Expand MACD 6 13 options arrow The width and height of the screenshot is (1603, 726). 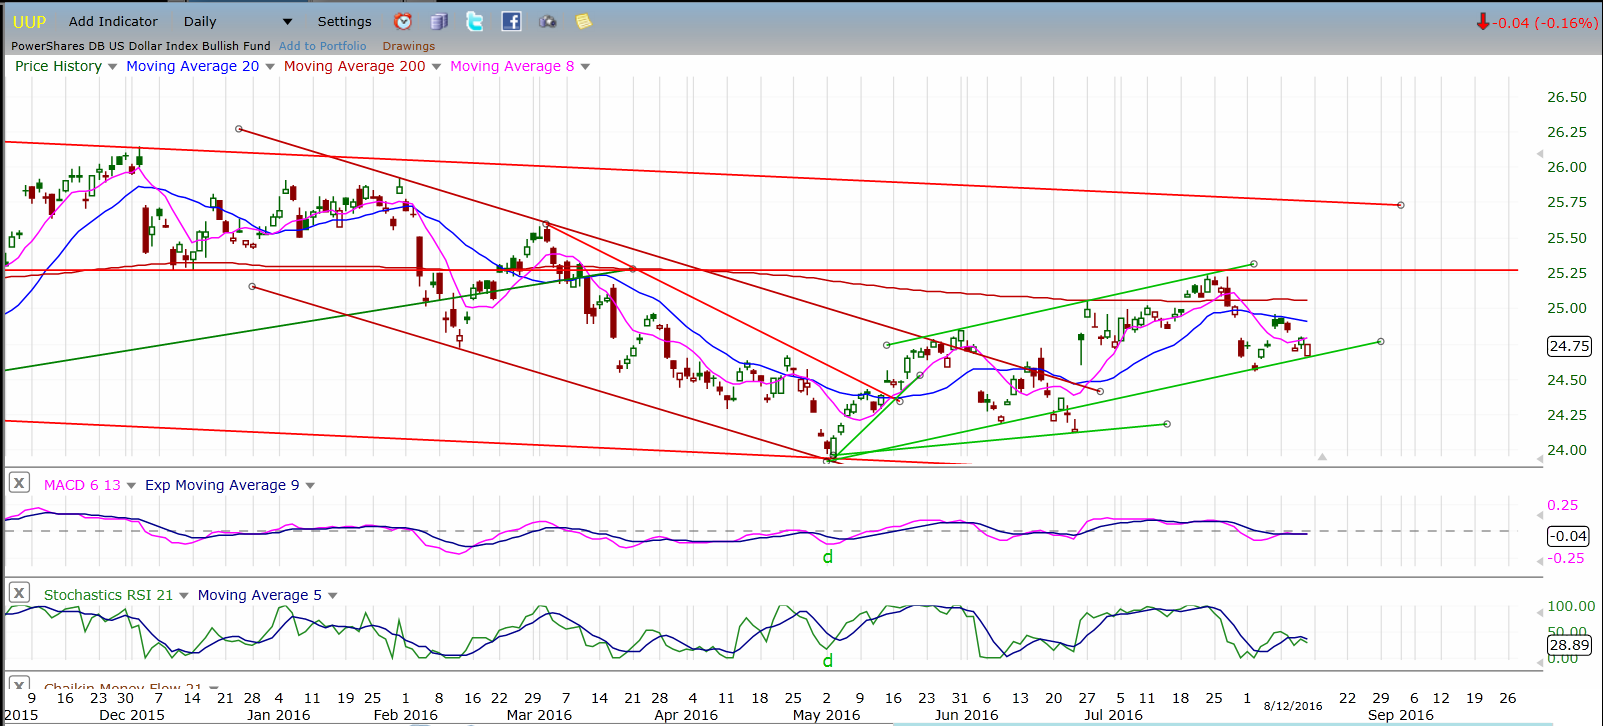pyautogui.click(x=131, y=486)
